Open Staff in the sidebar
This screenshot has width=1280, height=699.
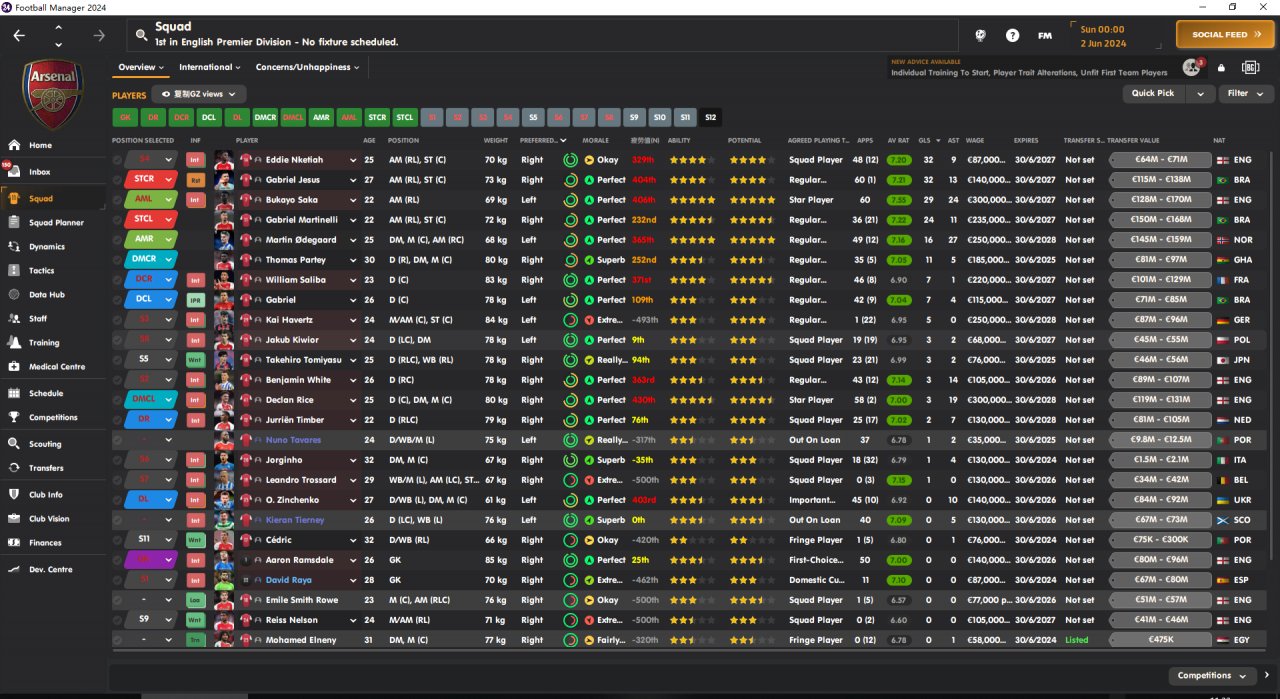tap(55, 318)
